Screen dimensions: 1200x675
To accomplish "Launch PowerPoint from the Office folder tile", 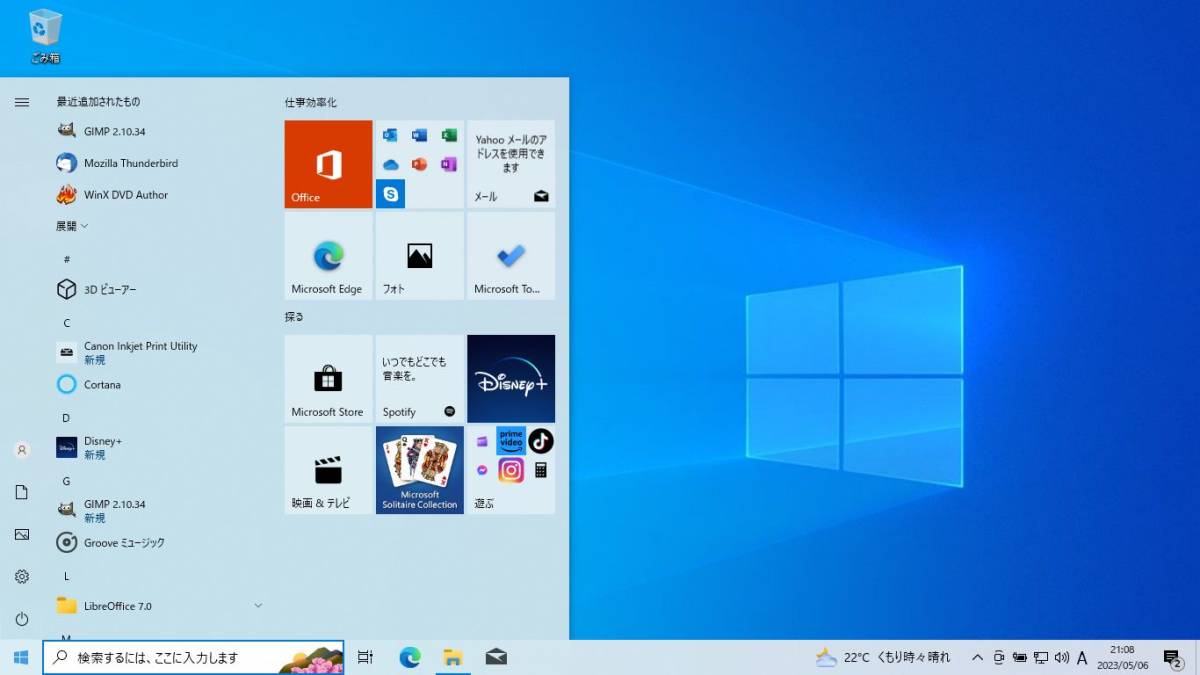I will click(x=419, y=164).
